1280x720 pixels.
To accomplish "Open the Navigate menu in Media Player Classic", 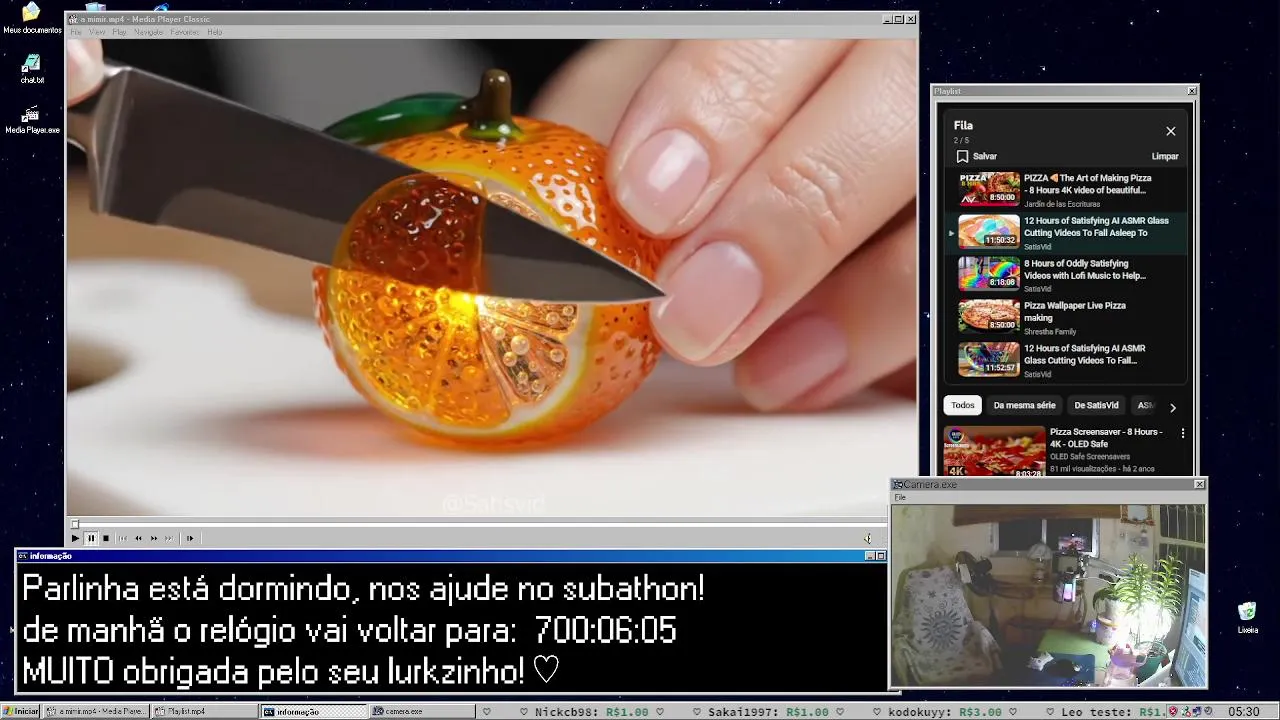I will click(x=148, y=32).
